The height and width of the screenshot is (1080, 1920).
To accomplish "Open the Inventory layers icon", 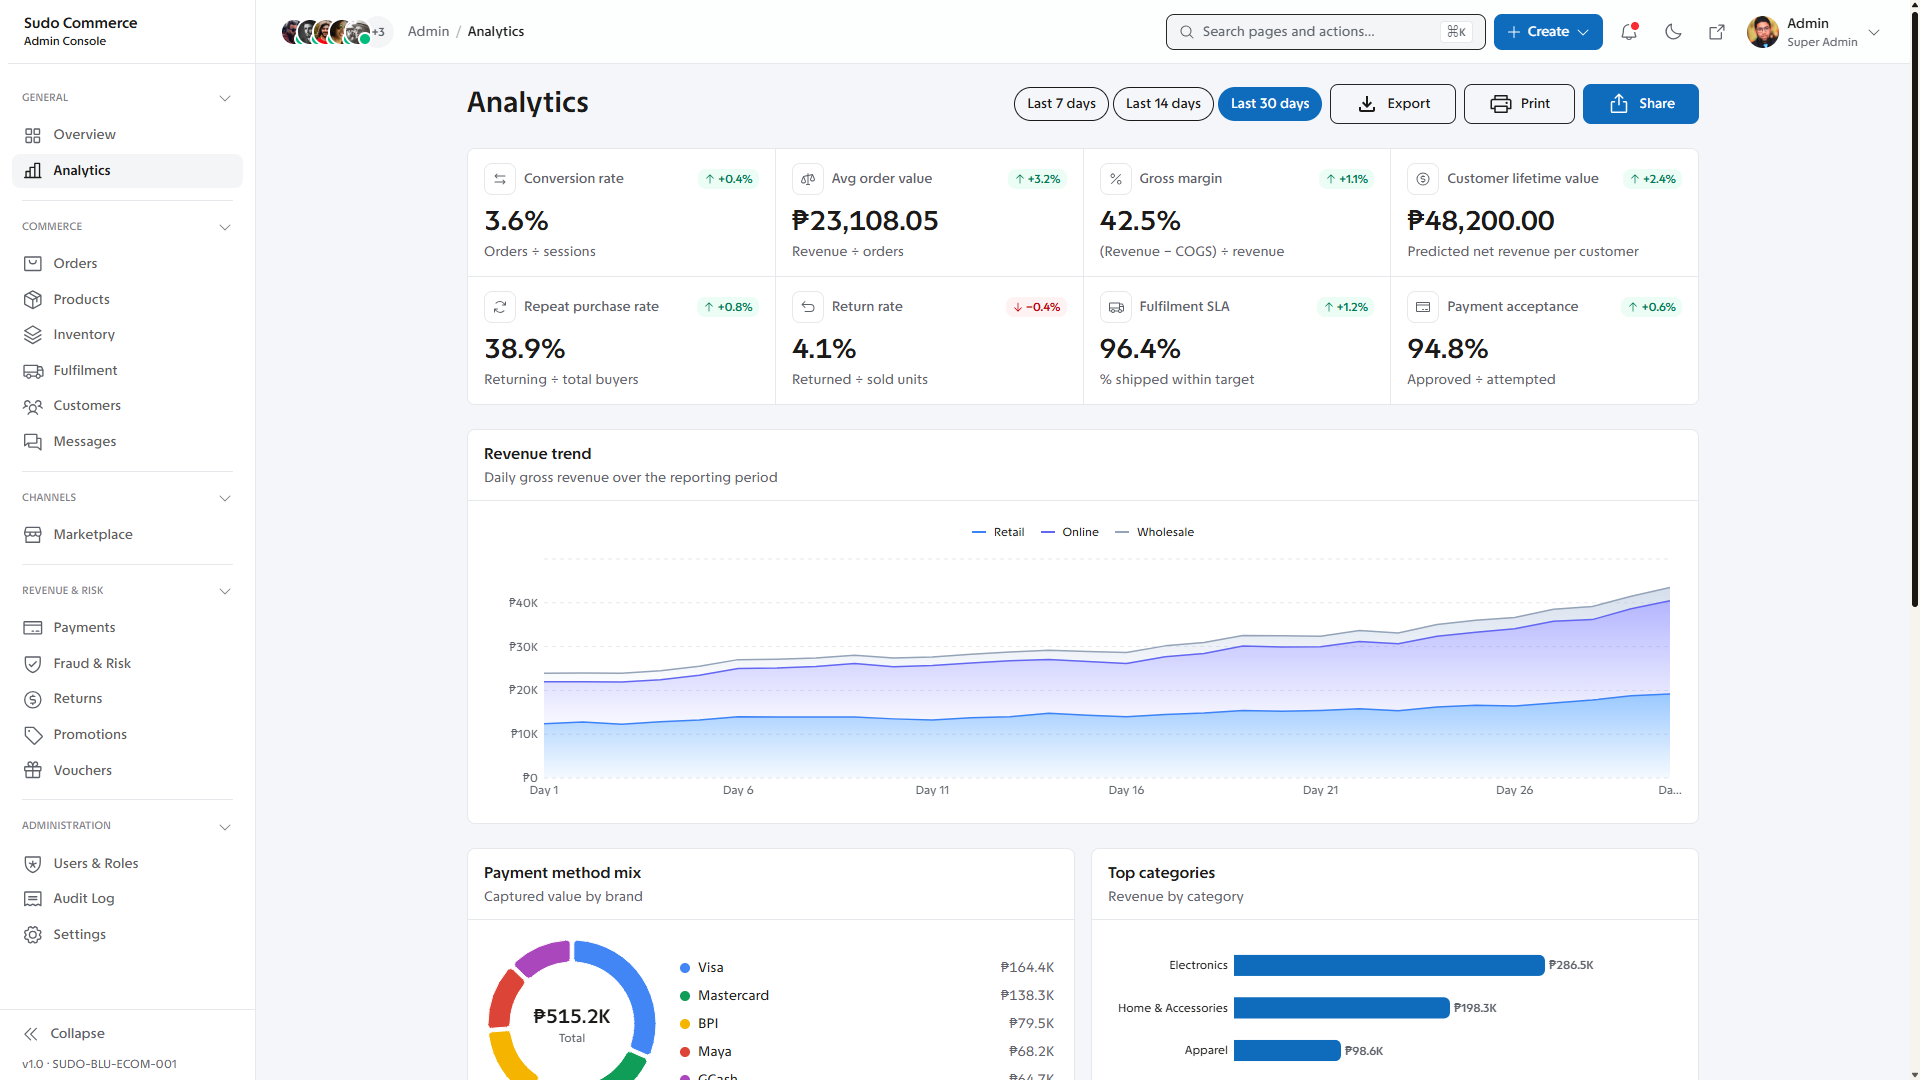I will [33, 335].
